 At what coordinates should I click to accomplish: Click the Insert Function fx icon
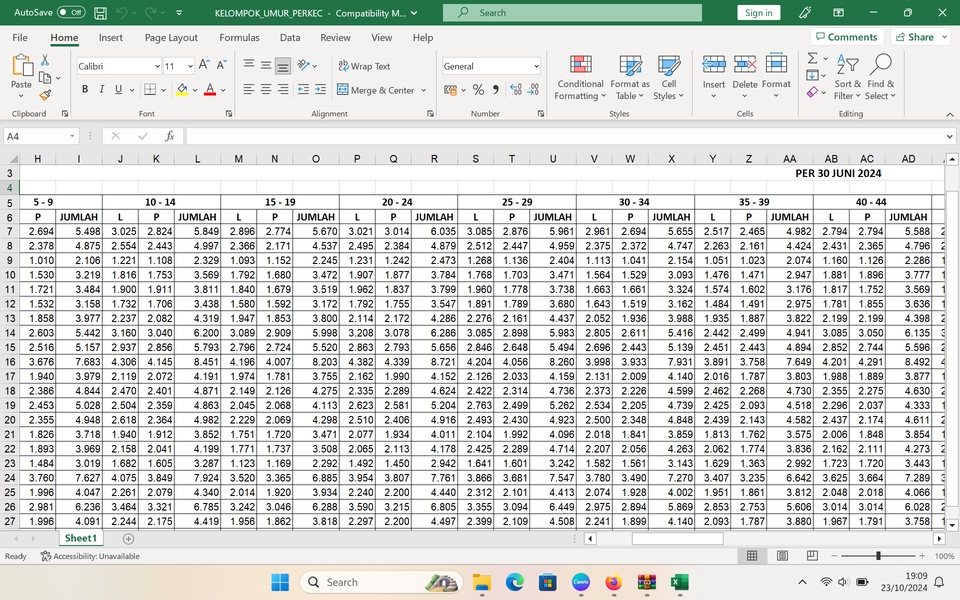[x=170, y=136]
